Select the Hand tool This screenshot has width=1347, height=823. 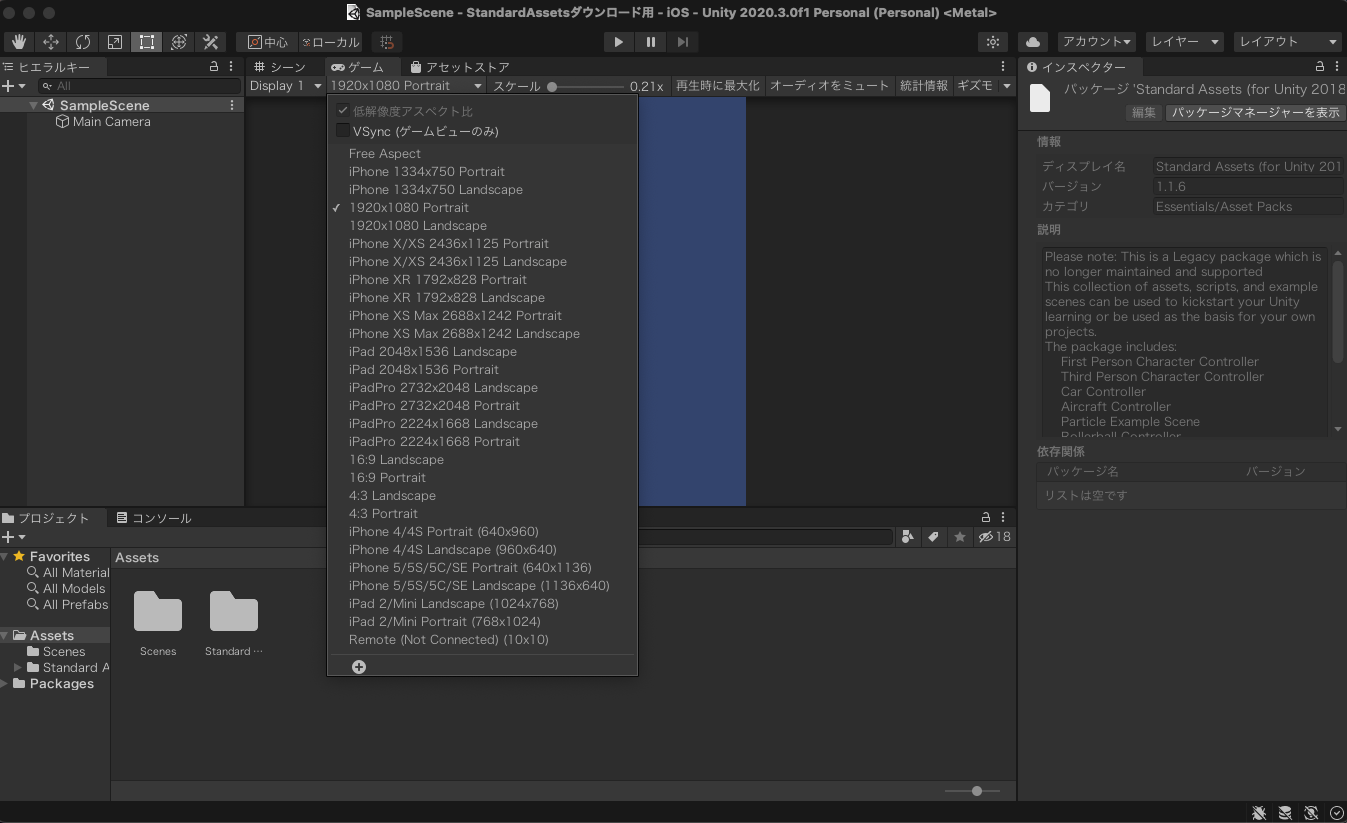coord(19,42)
